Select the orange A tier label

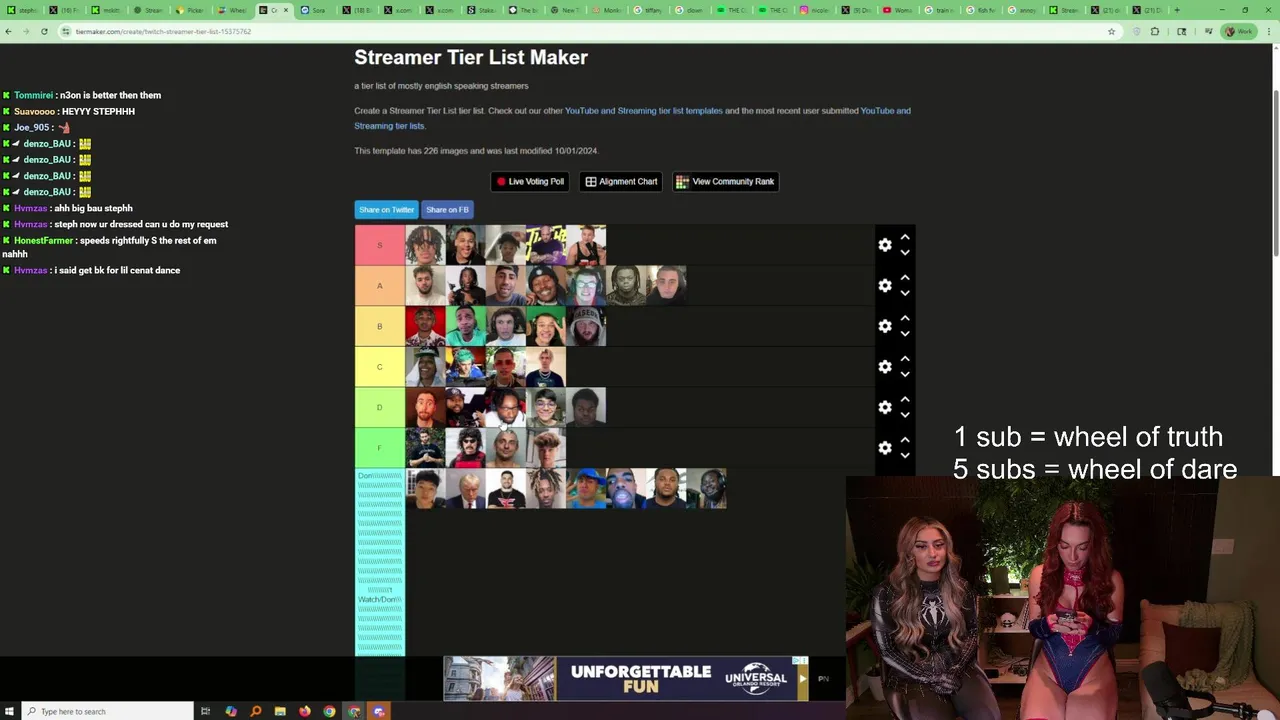[x=380, y=286]
